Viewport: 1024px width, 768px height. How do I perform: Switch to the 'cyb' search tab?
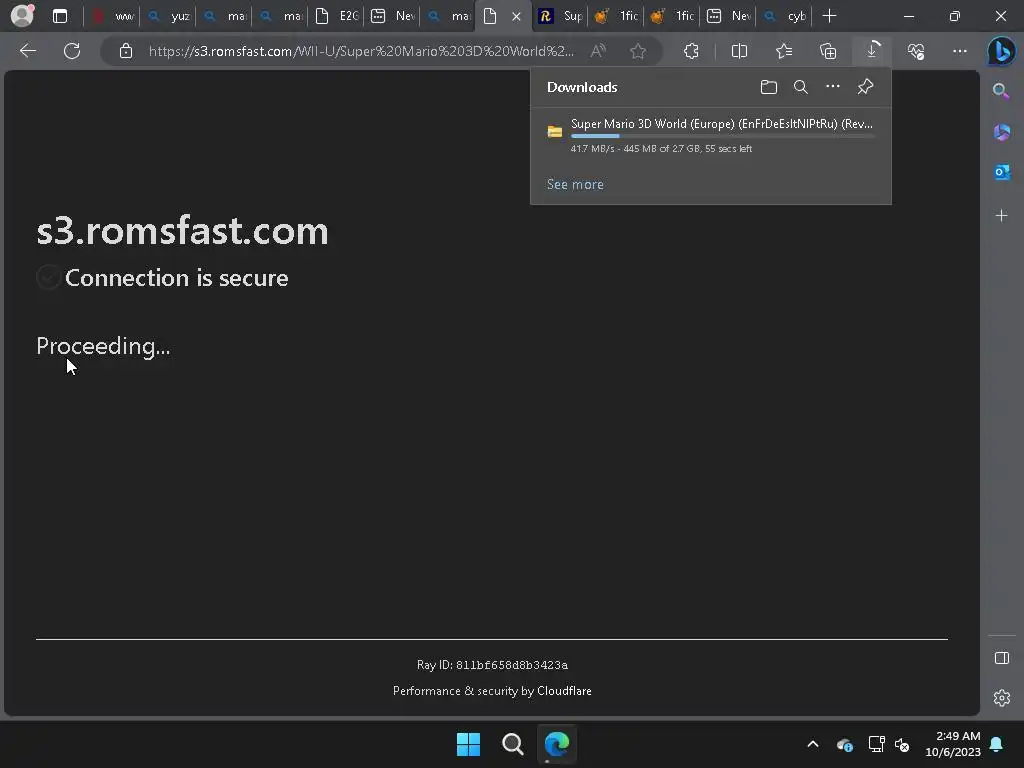coord(784,16)
